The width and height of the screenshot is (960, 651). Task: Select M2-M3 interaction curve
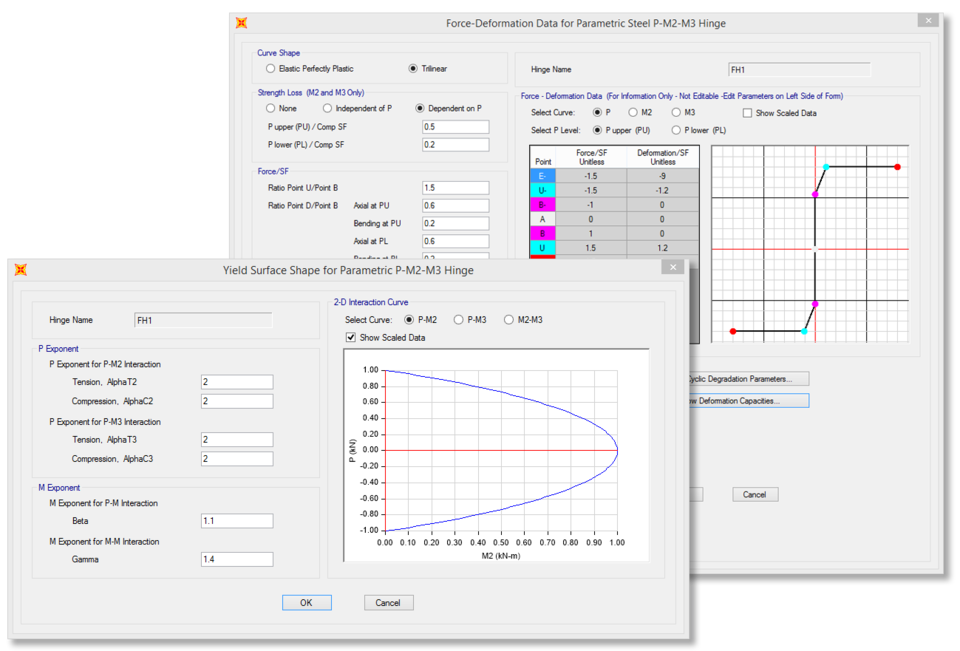(509, 320)
